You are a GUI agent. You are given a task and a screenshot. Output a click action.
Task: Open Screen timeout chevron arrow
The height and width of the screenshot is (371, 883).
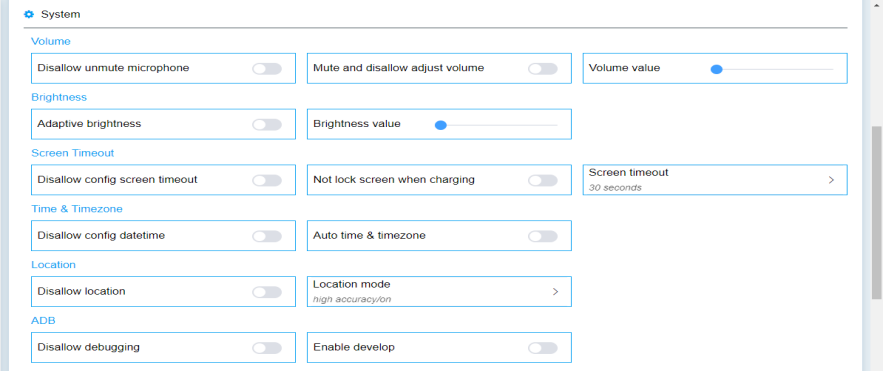pyautogui.click(x=831, y=180)
